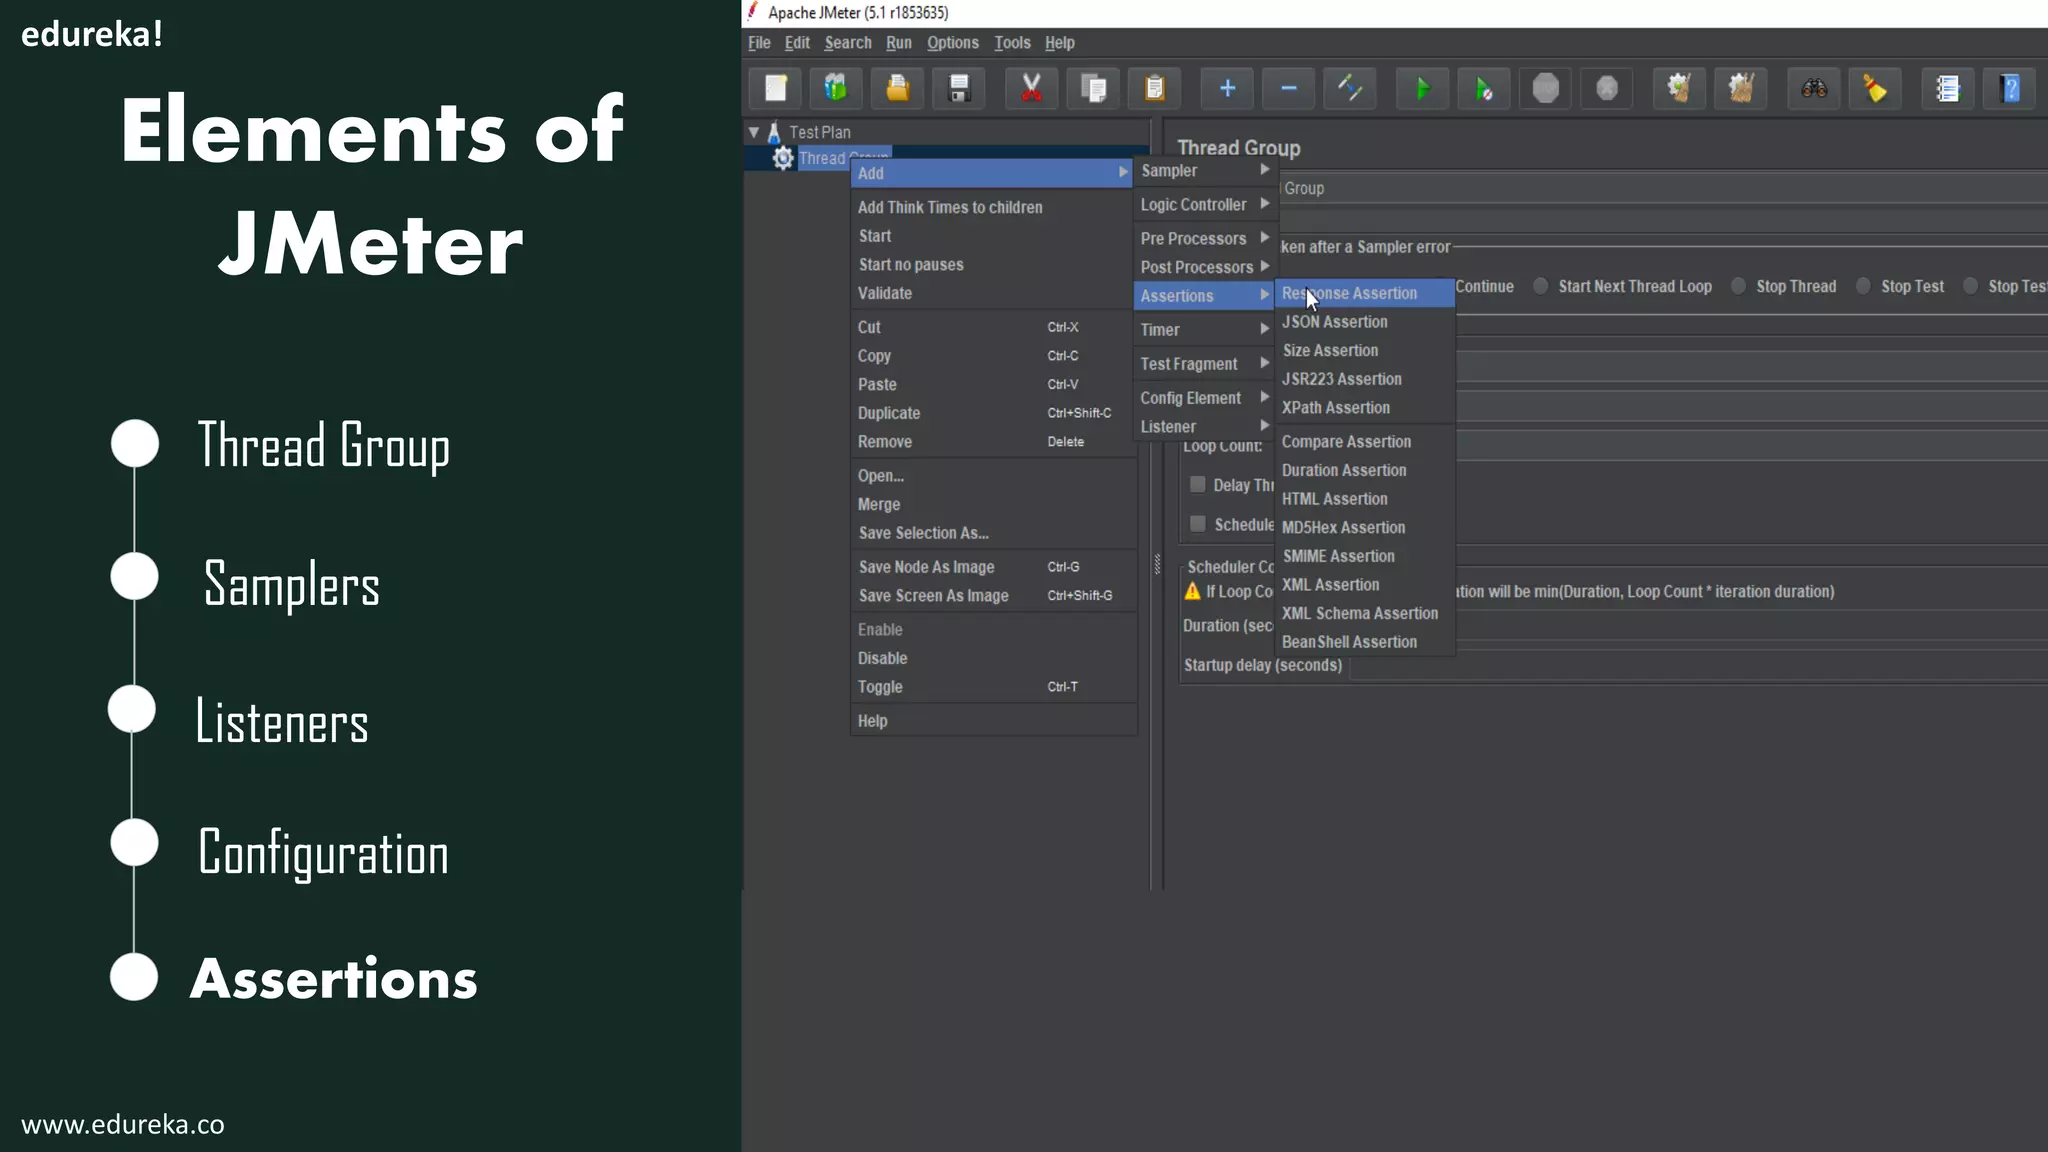The height and width of the screenshot is (1152, 2048).
Task: Open the Run menu
Action: (x=899, y=43)
